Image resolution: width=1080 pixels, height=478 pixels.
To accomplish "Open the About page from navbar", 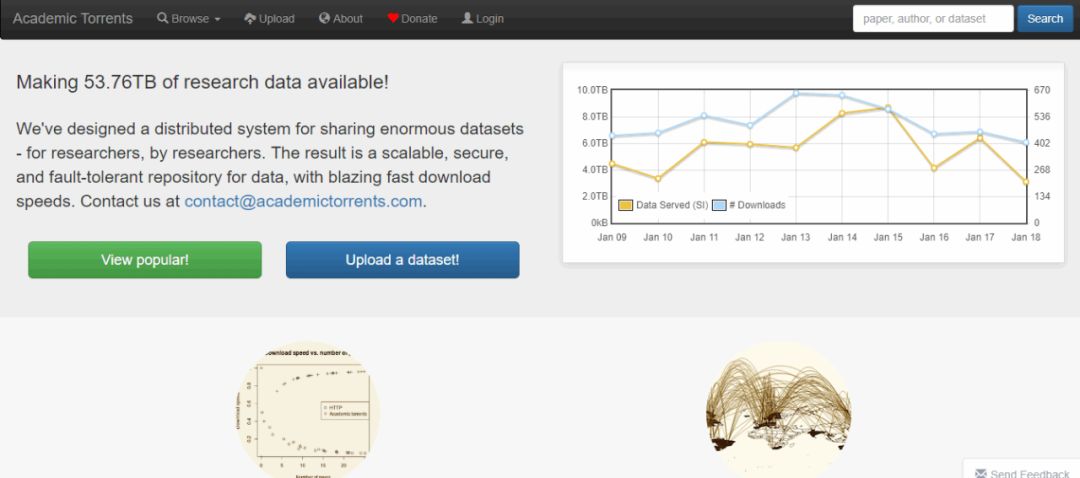I will [x=348, y=19].
